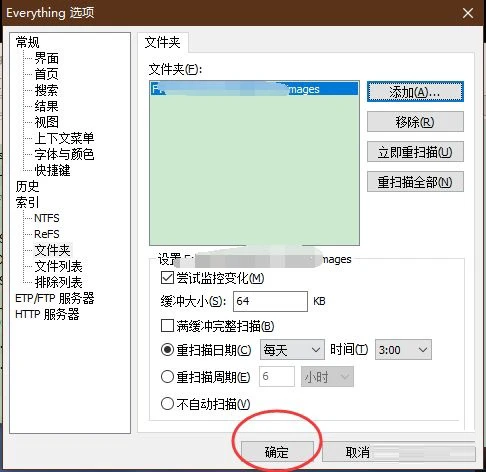Open the 界面 settings page
This screenshot has width=486, height=472.
click(x=46, y=58)
